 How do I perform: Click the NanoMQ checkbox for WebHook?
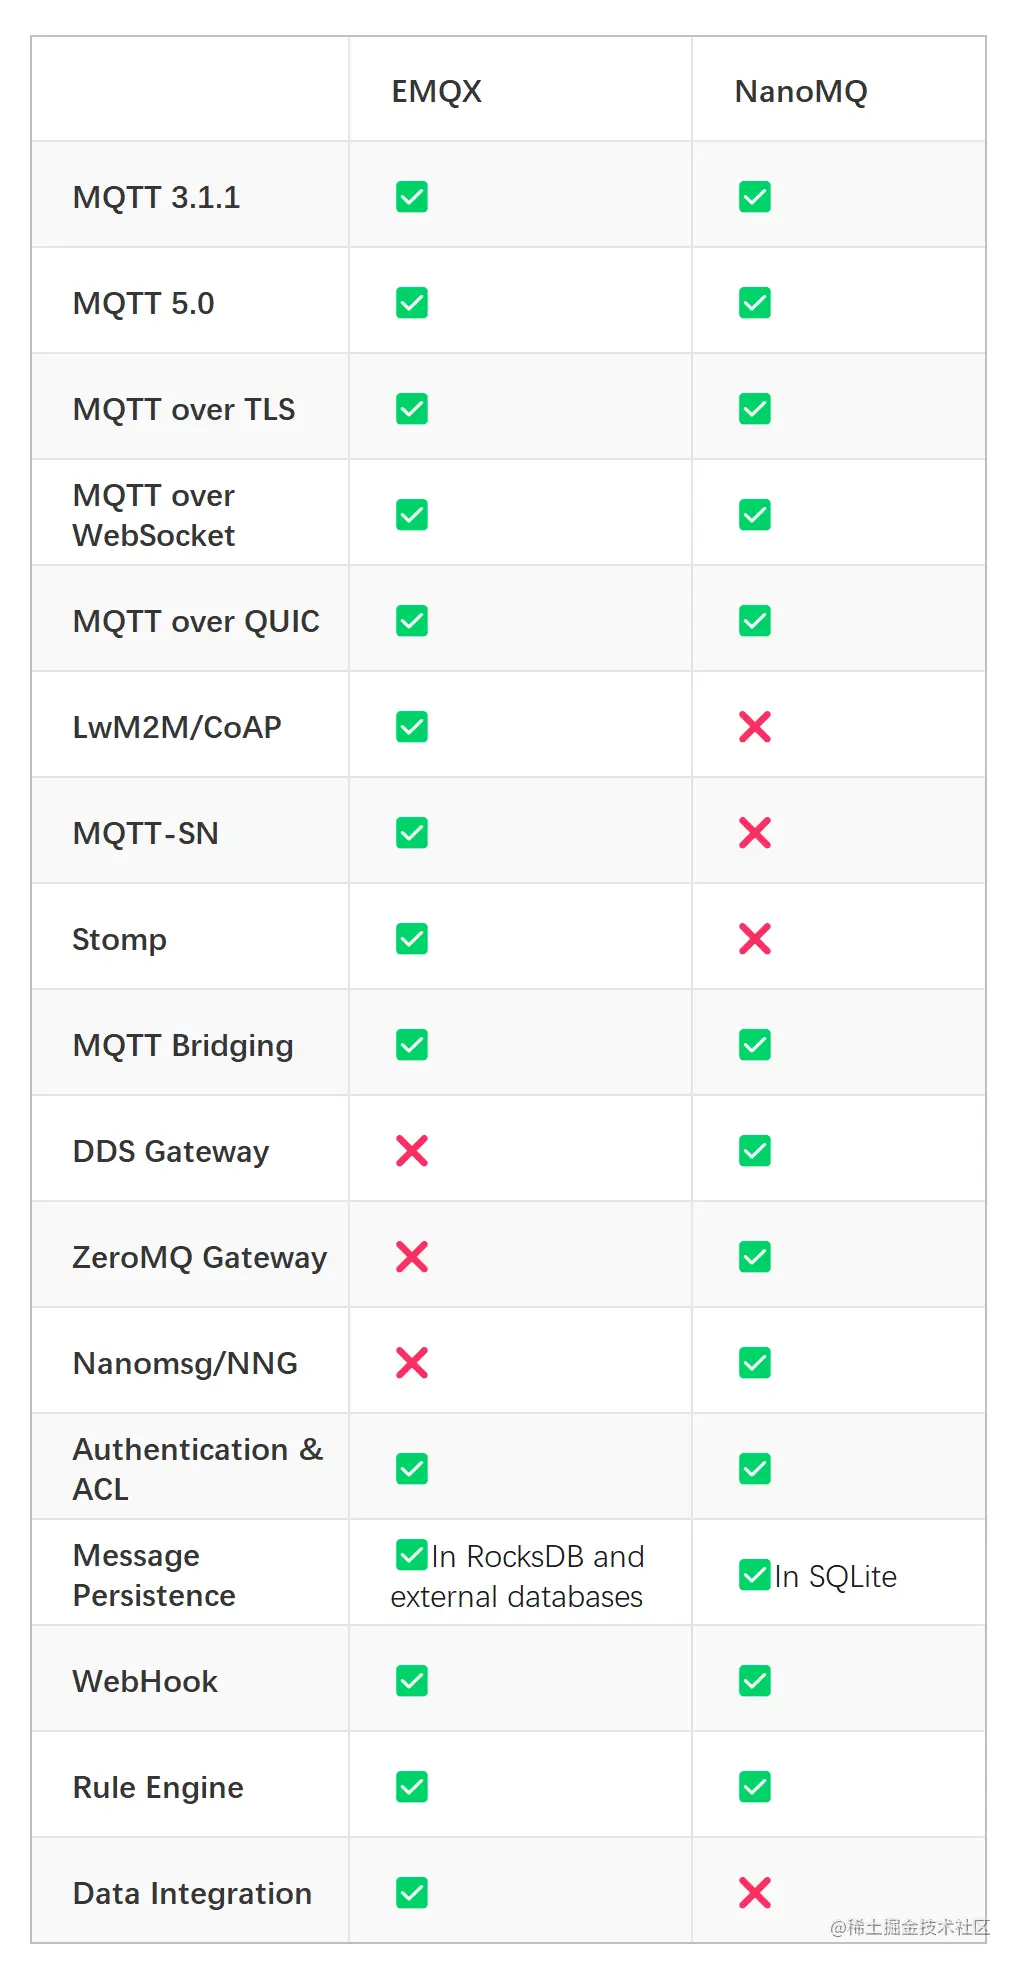tap(755, 1681)
